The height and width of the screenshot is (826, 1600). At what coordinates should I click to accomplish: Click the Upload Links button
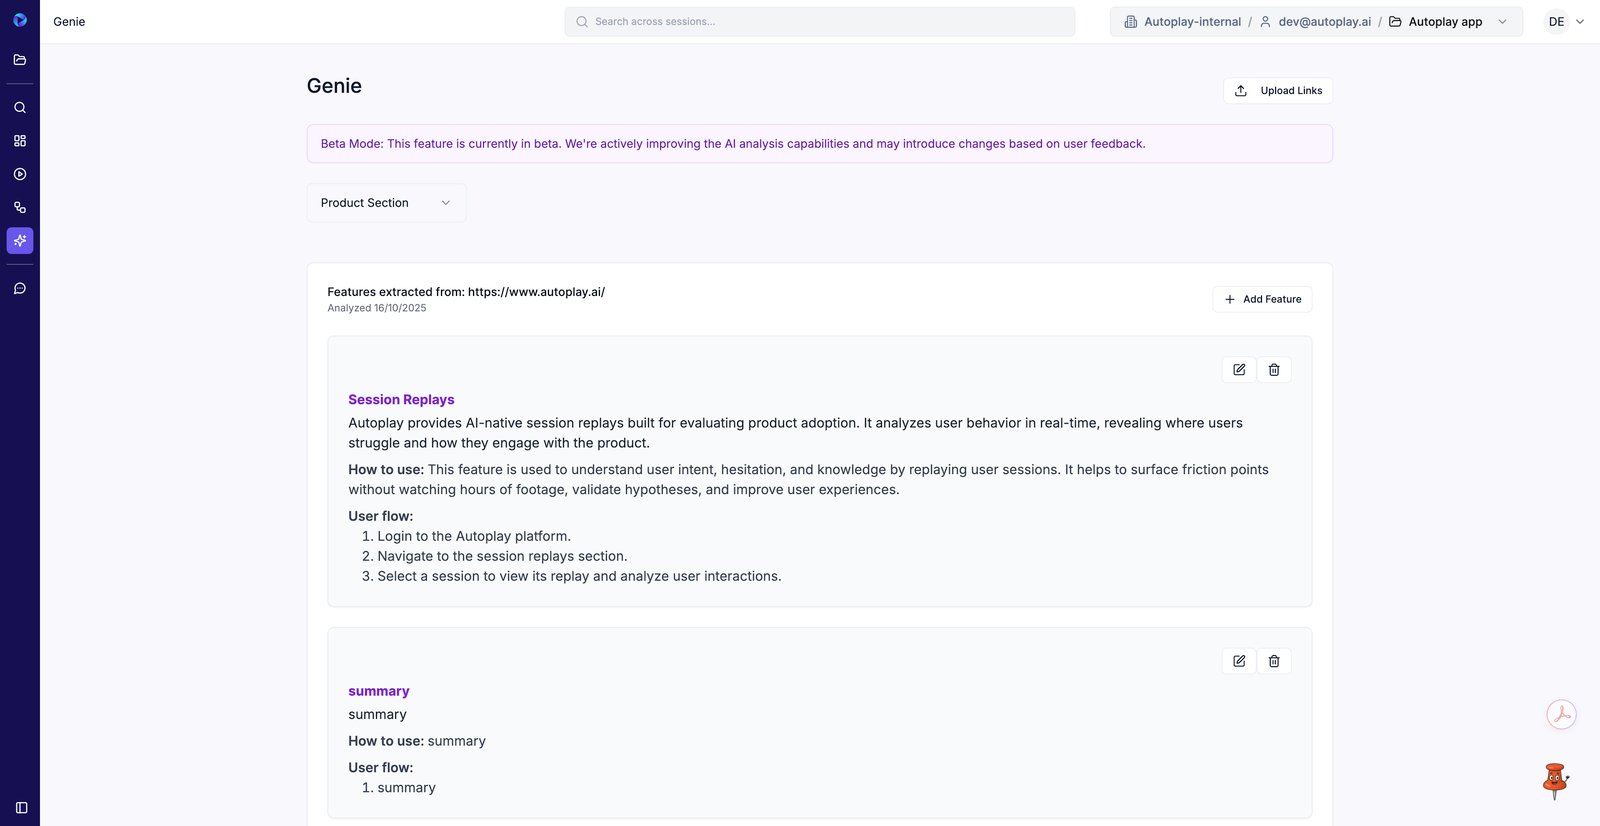pyautogui.click(x=1278, y=91)
